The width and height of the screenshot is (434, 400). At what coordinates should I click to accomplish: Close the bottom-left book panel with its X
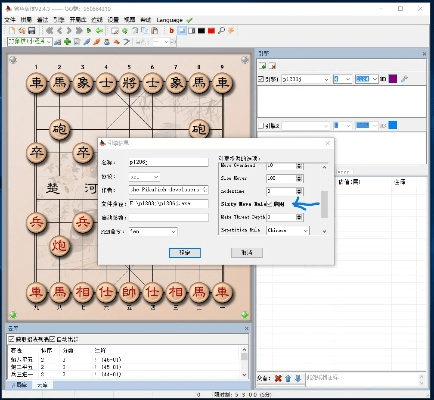point(246,328)
